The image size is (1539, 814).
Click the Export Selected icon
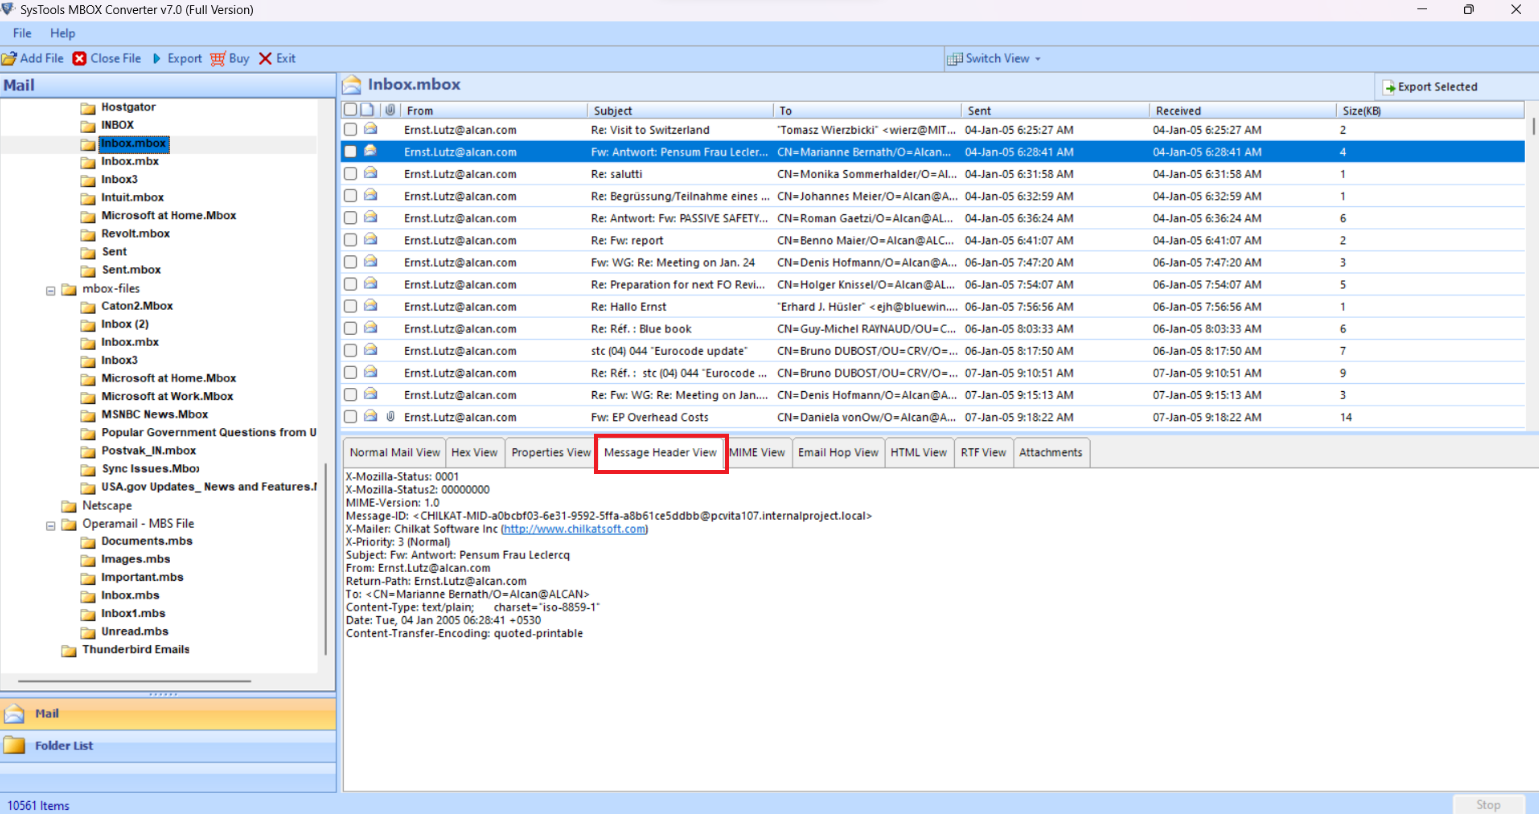[x=1386, y=86]
